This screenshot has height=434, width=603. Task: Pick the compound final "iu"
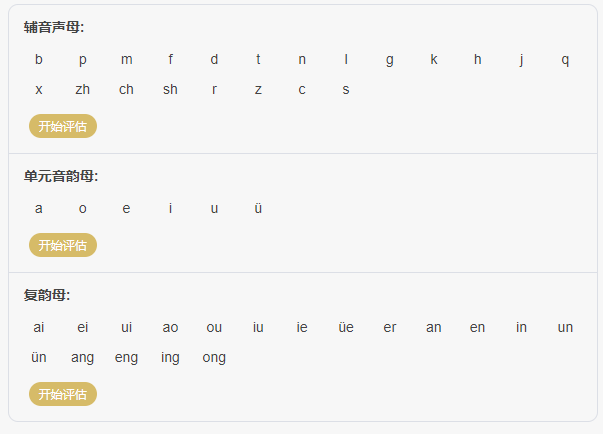click(258, 327)
